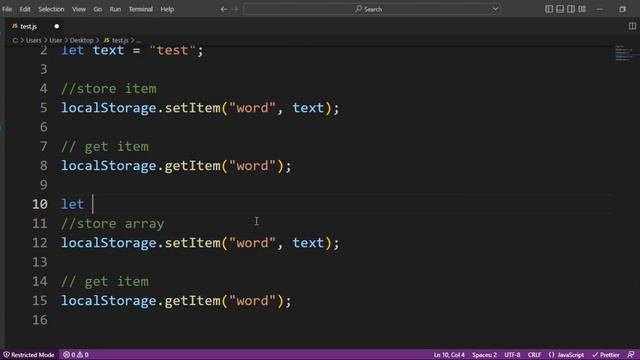Split the editor to the right
The width and height of the screenshot is (640, 360).
[x=632, y=26]
